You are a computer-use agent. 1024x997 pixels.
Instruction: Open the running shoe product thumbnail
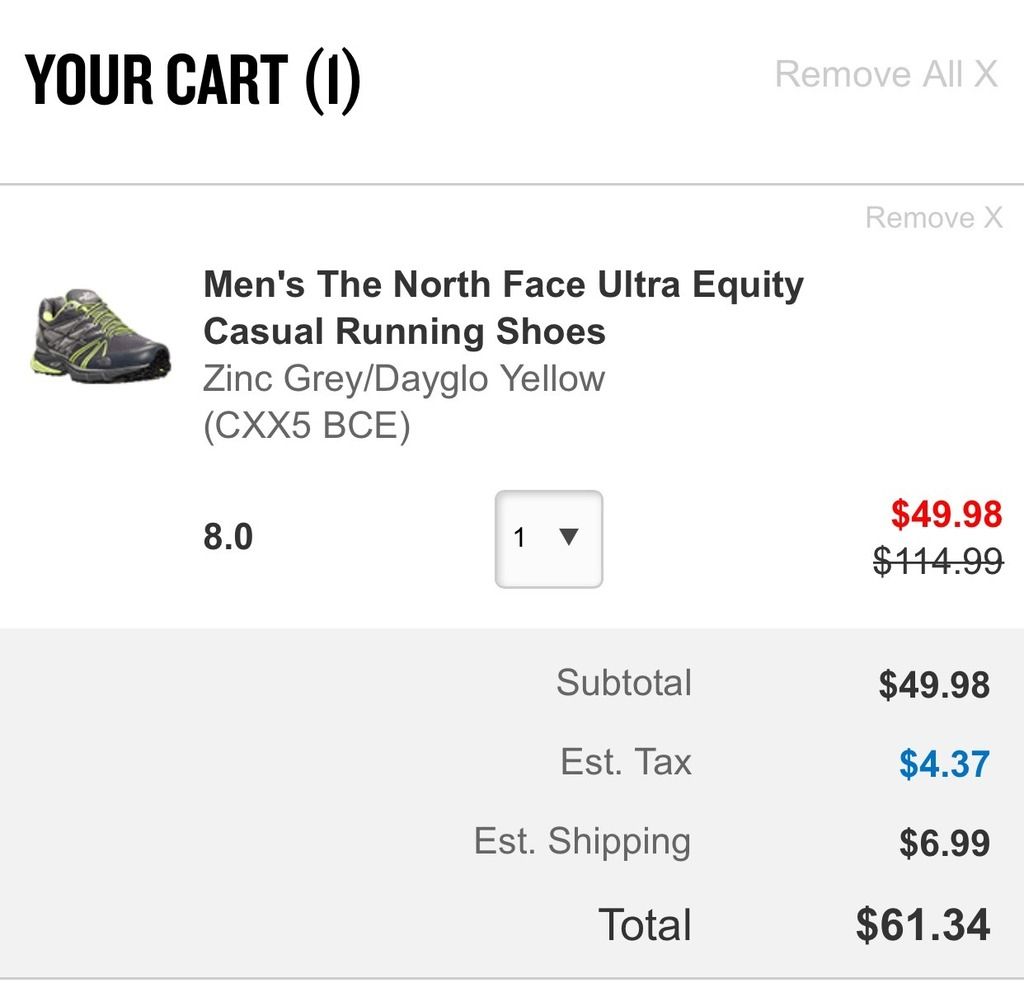coord(101,335)
